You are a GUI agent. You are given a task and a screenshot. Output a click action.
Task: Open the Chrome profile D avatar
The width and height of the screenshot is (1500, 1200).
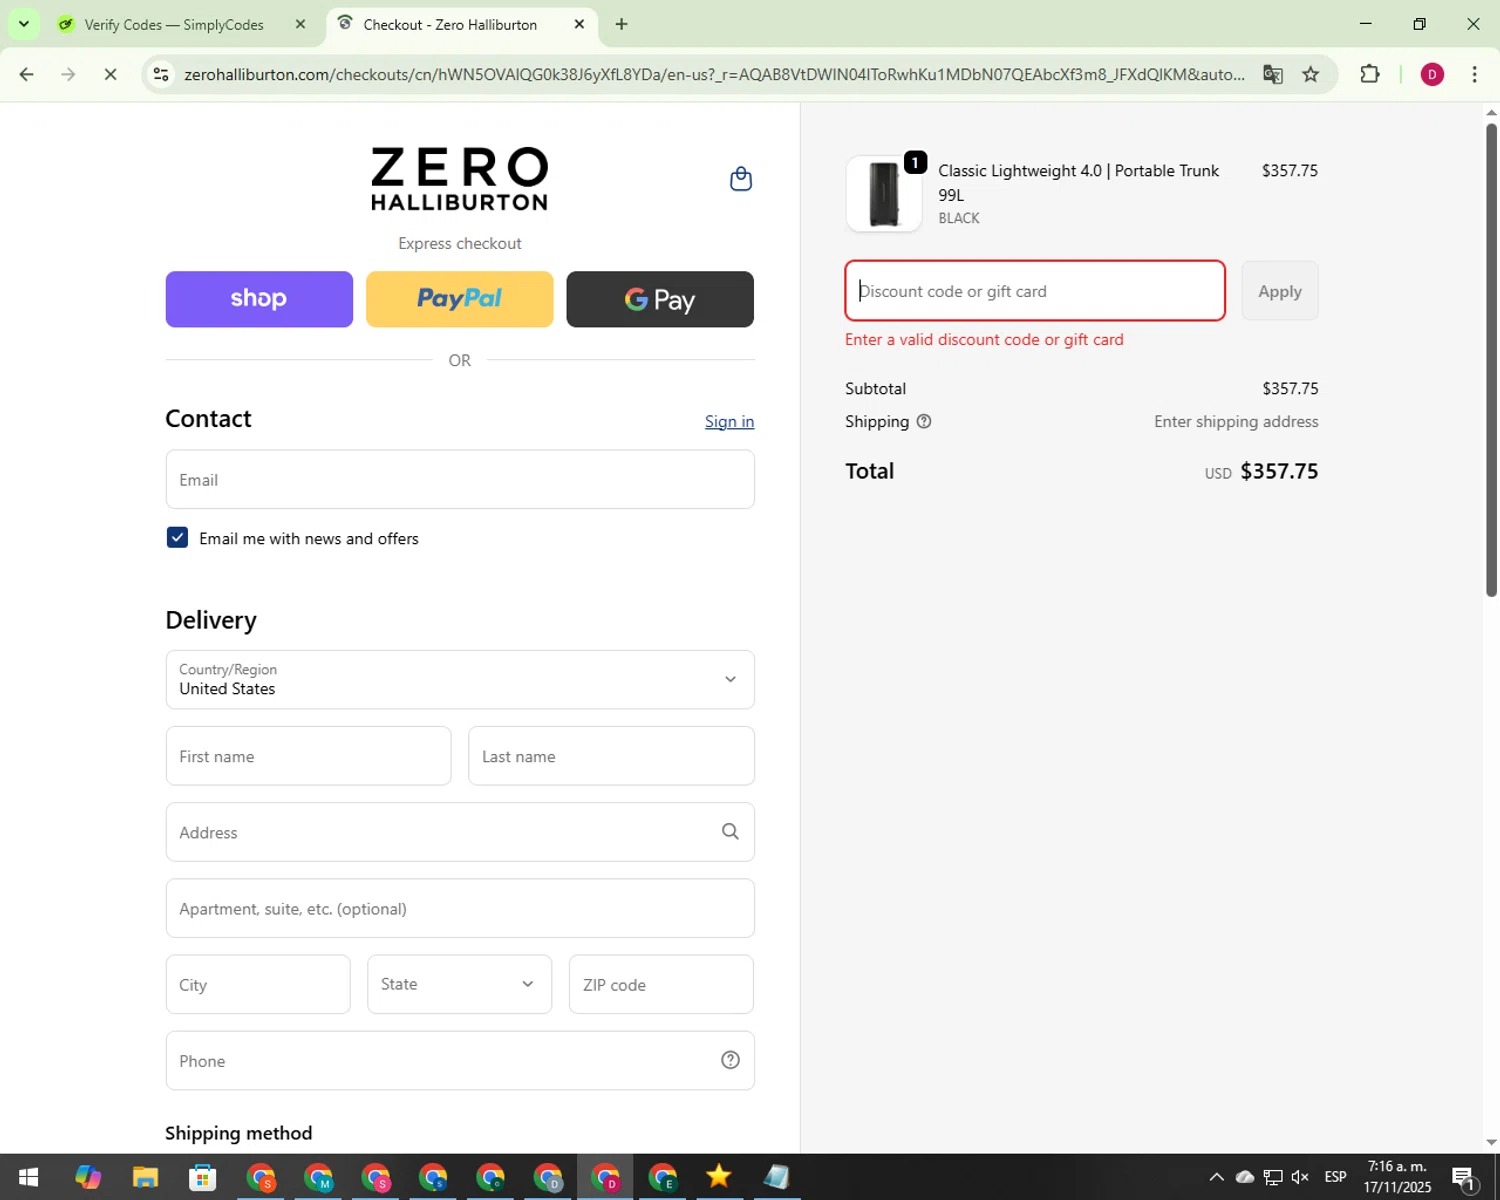click(x=1432, y=74)
